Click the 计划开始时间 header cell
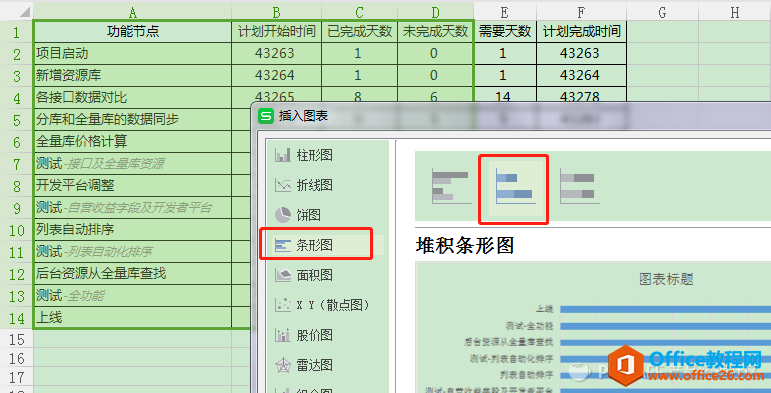This screenshot has width=771, height=393. point(276,32)
